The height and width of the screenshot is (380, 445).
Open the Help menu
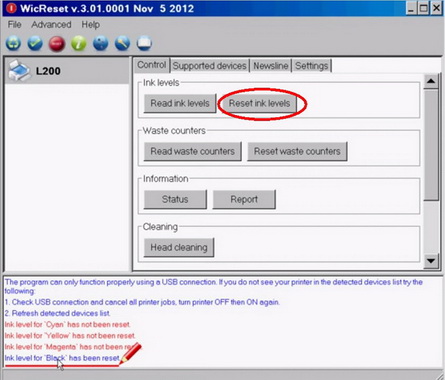coord(91,25)
